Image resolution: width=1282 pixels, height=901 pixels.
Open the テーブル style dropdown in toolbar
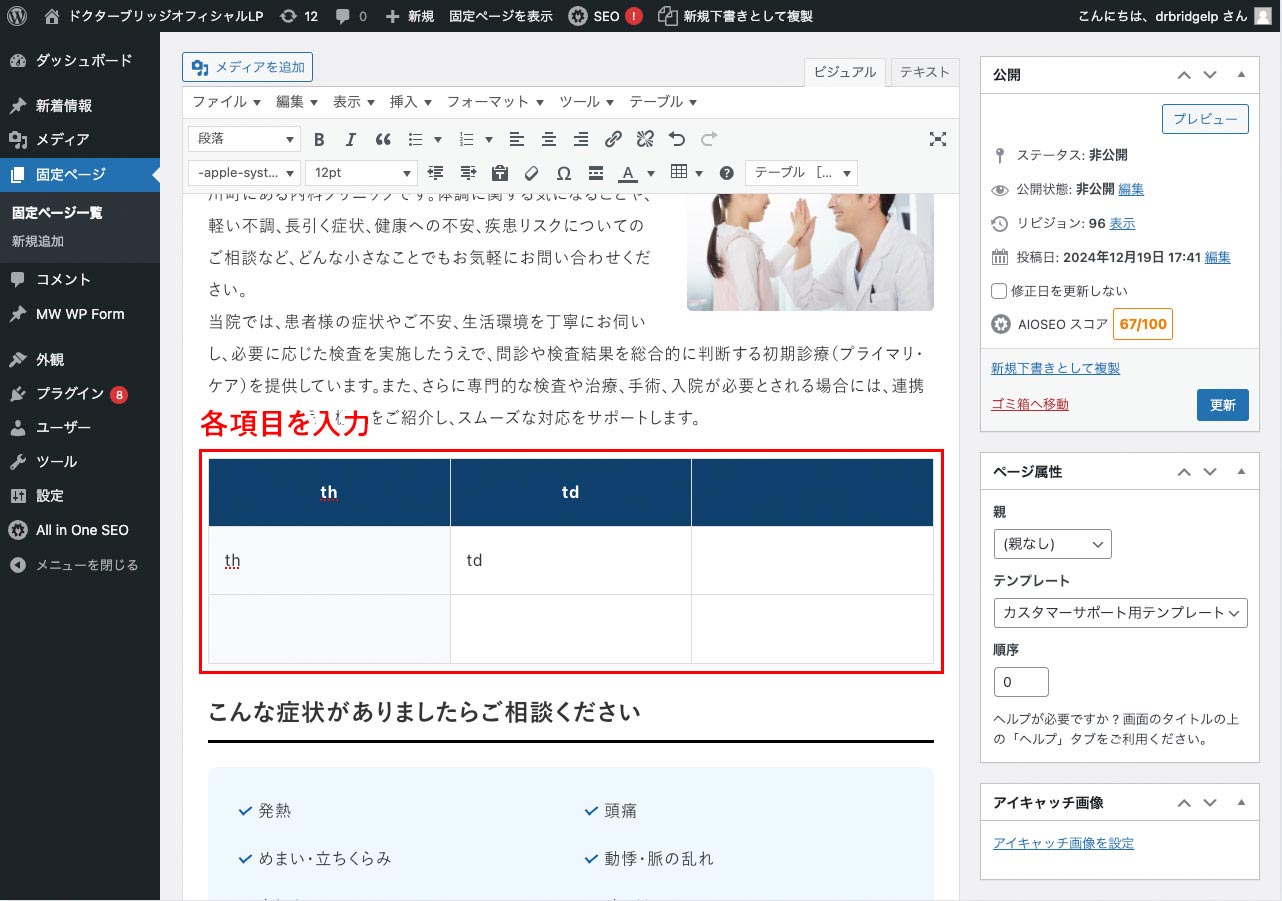(x=802, y=173)
